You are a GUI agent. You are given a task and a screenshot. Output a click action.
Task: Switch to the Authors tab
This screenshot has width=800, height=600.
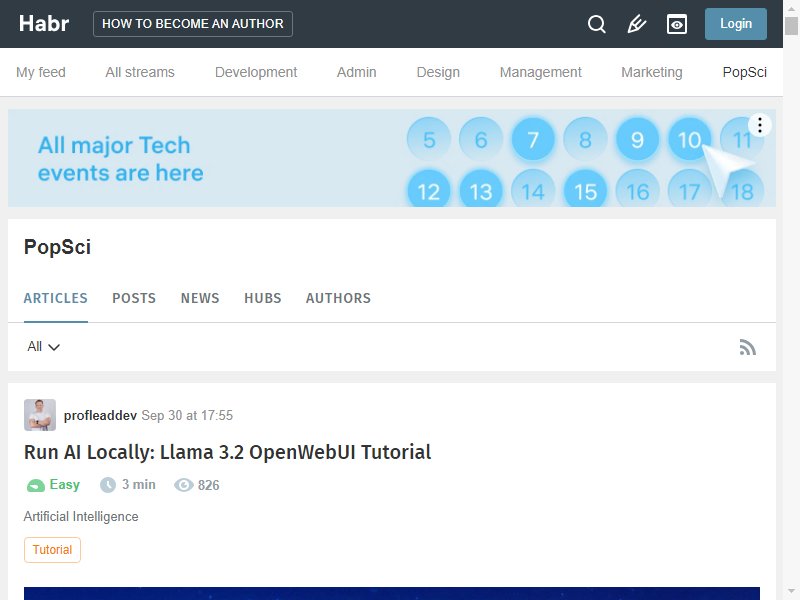(x=338, y=298)
